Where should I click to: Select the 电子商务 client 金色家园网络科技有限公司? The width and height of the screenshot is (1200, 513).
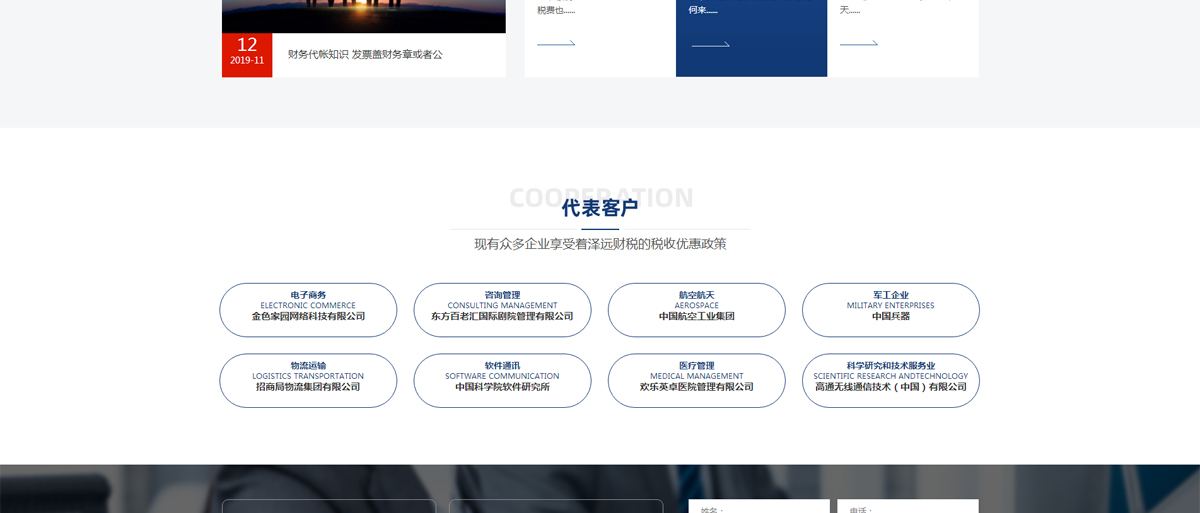[308, 310]
